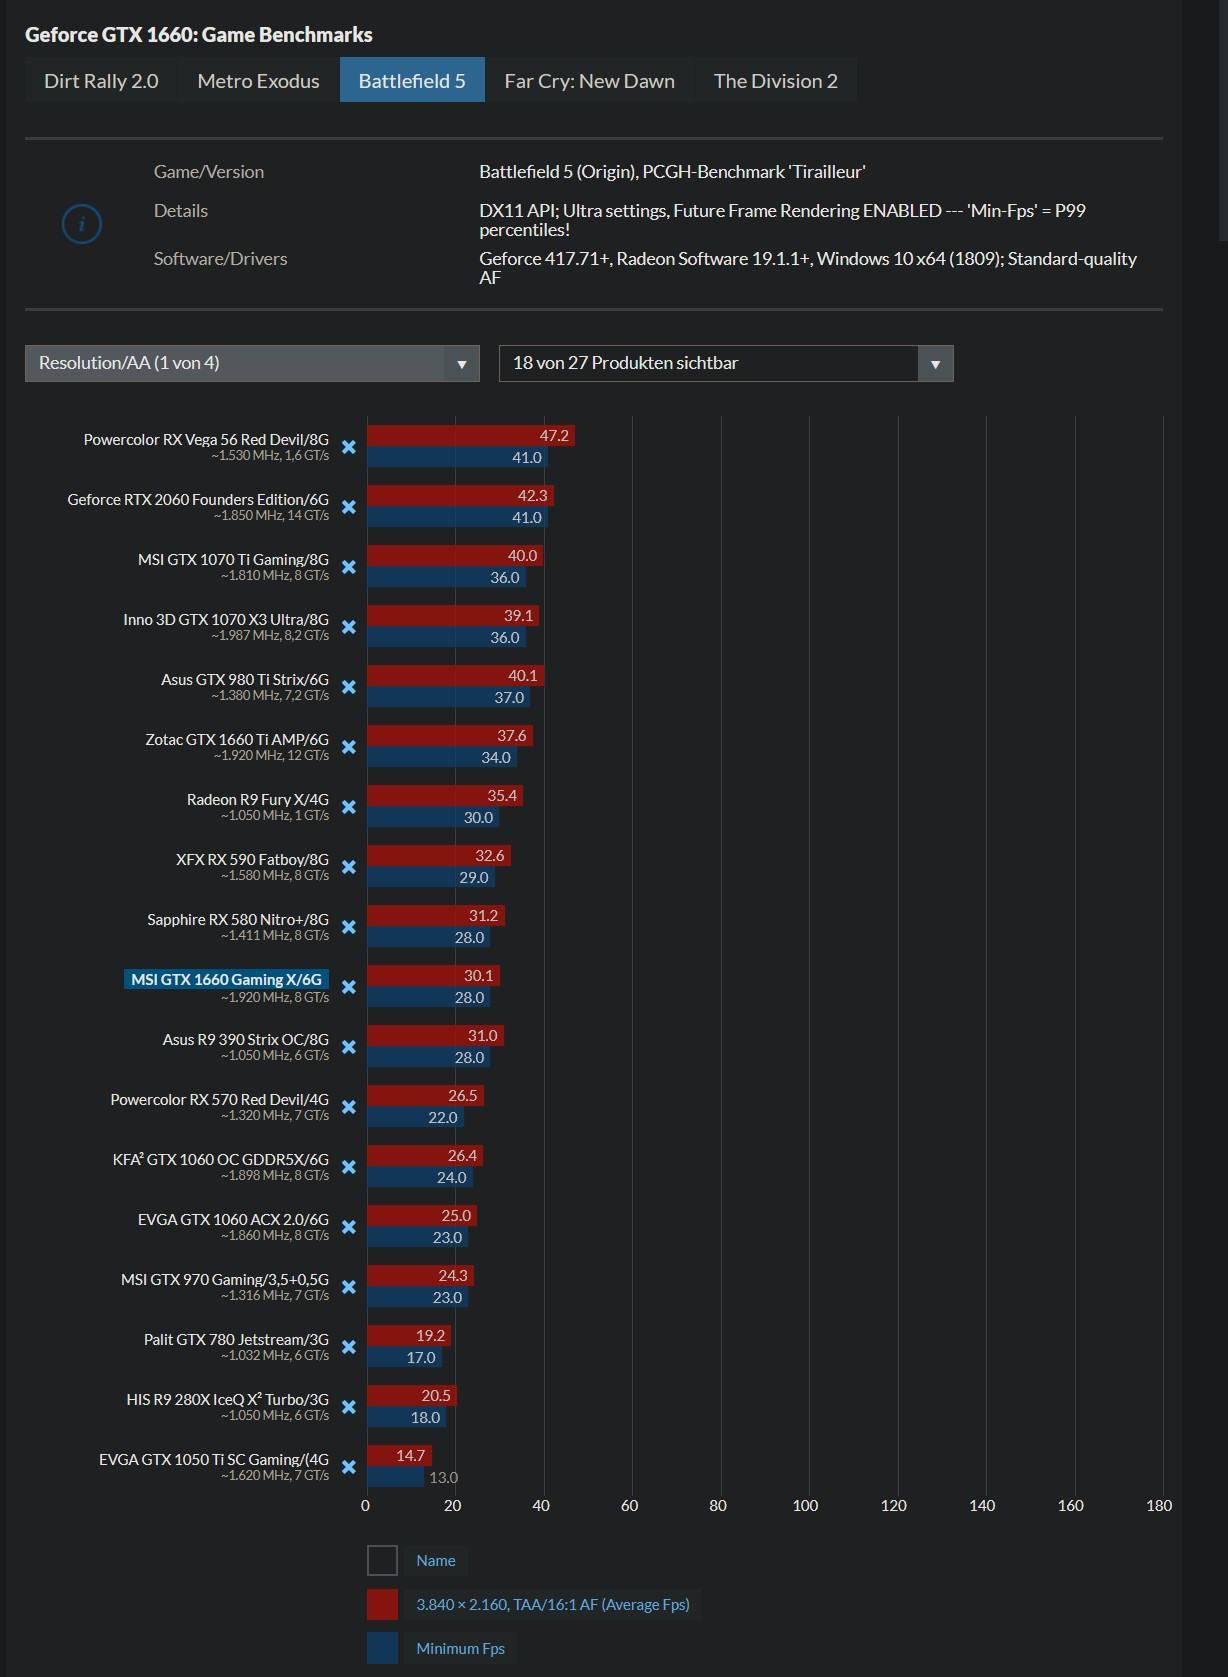This screenshot has height=1677, width=1228.
Task: Click the Geforce RTX 2060 Founders Edition/6G label
Action: 198,499
